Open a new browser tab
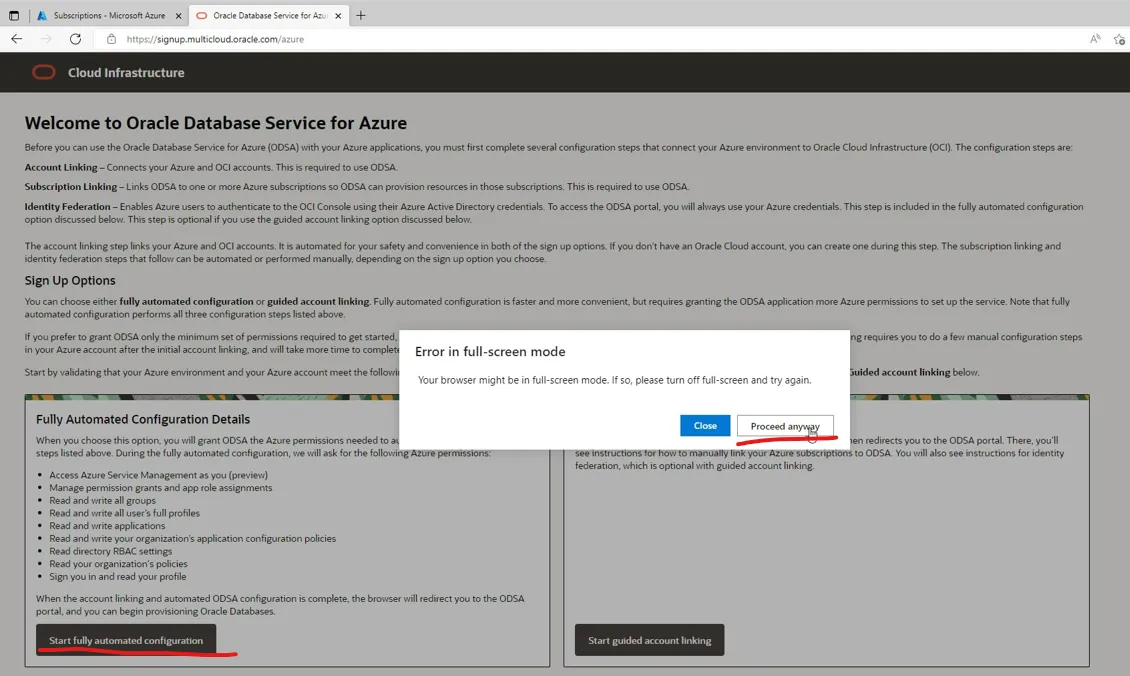The image size is (1130, 676). tap(361, 15)
